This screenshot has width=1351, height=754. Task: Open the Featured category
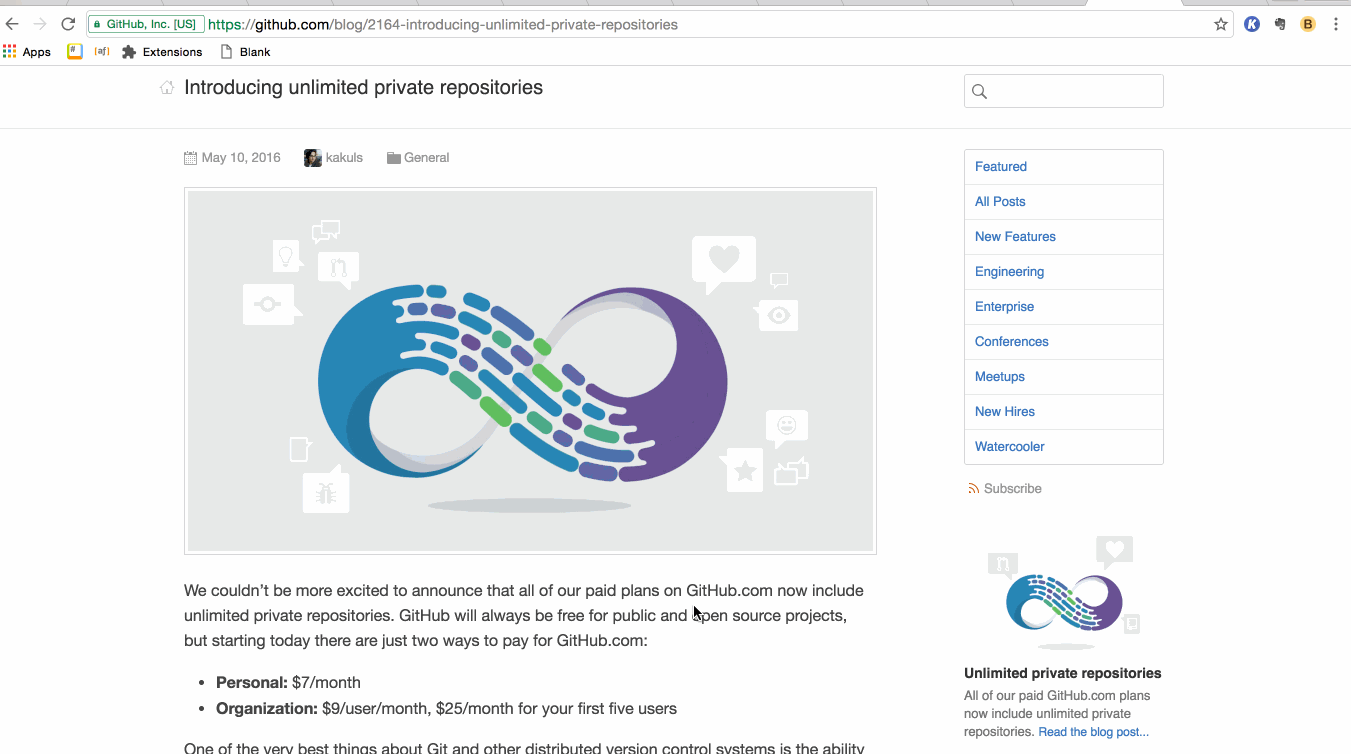[1064, 167]
